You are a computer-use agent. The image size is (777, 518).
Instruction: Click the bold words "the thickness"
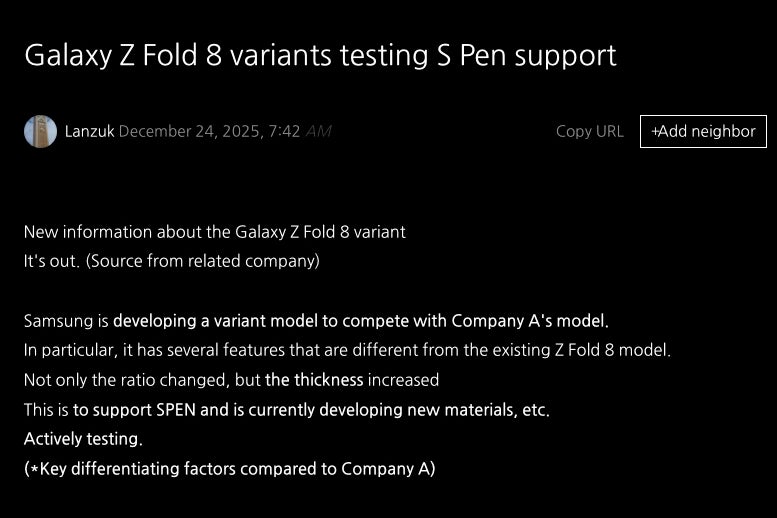314,380
